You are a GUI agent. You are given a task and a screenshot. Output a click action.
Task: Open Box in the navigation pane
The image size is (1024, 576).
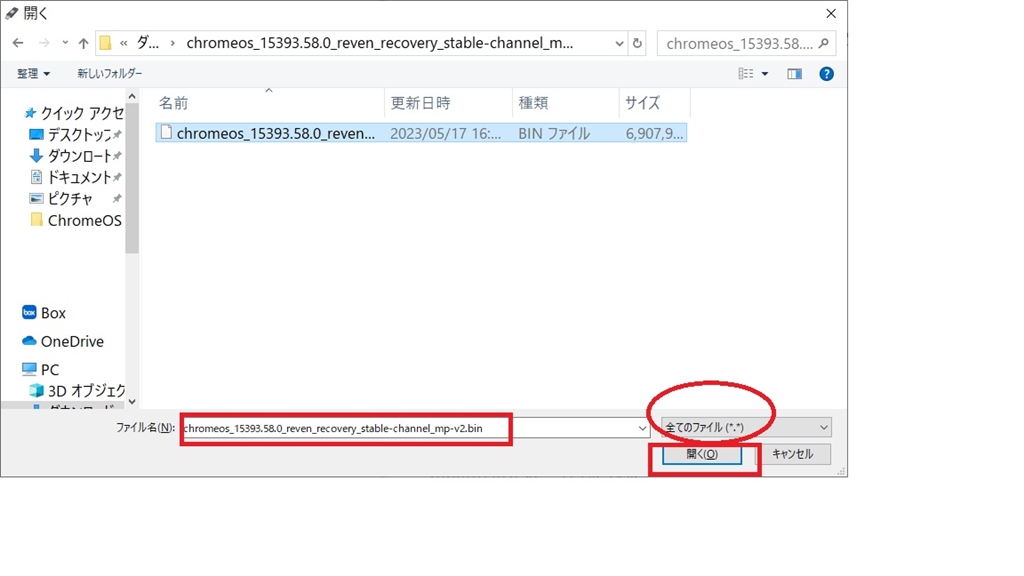[x=53, y=313]
